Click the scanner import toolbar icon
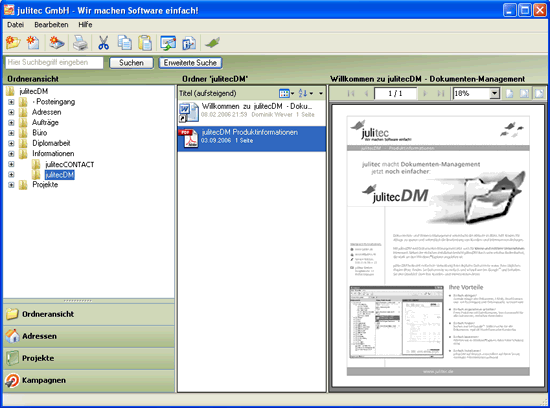This screenshot has width=550, height=408. click(56, 43)
